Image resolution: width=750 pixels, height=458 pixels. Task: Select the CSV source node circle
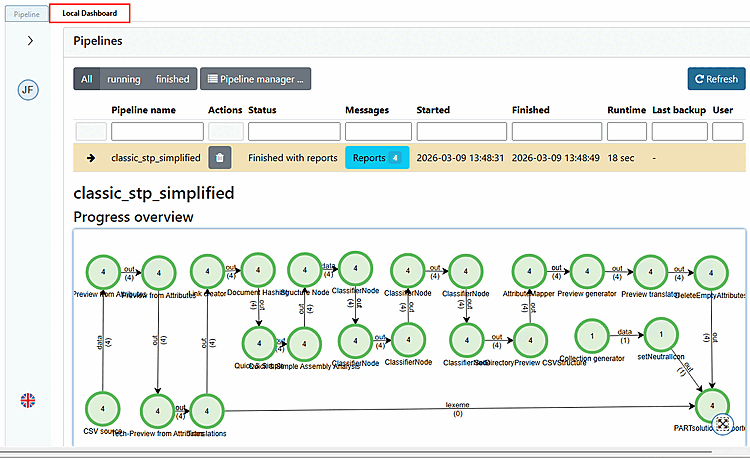tap(102, 409)
